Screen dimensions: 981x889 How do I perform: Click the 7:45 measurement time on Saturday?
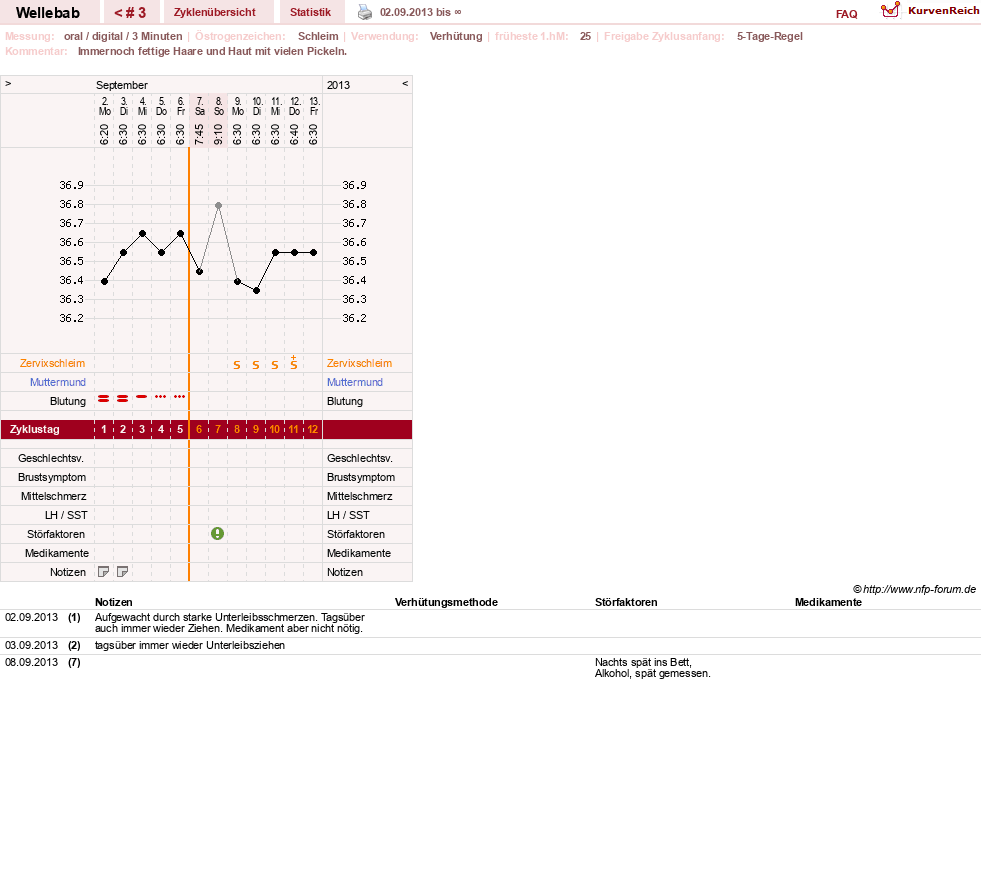coord(199,134)
